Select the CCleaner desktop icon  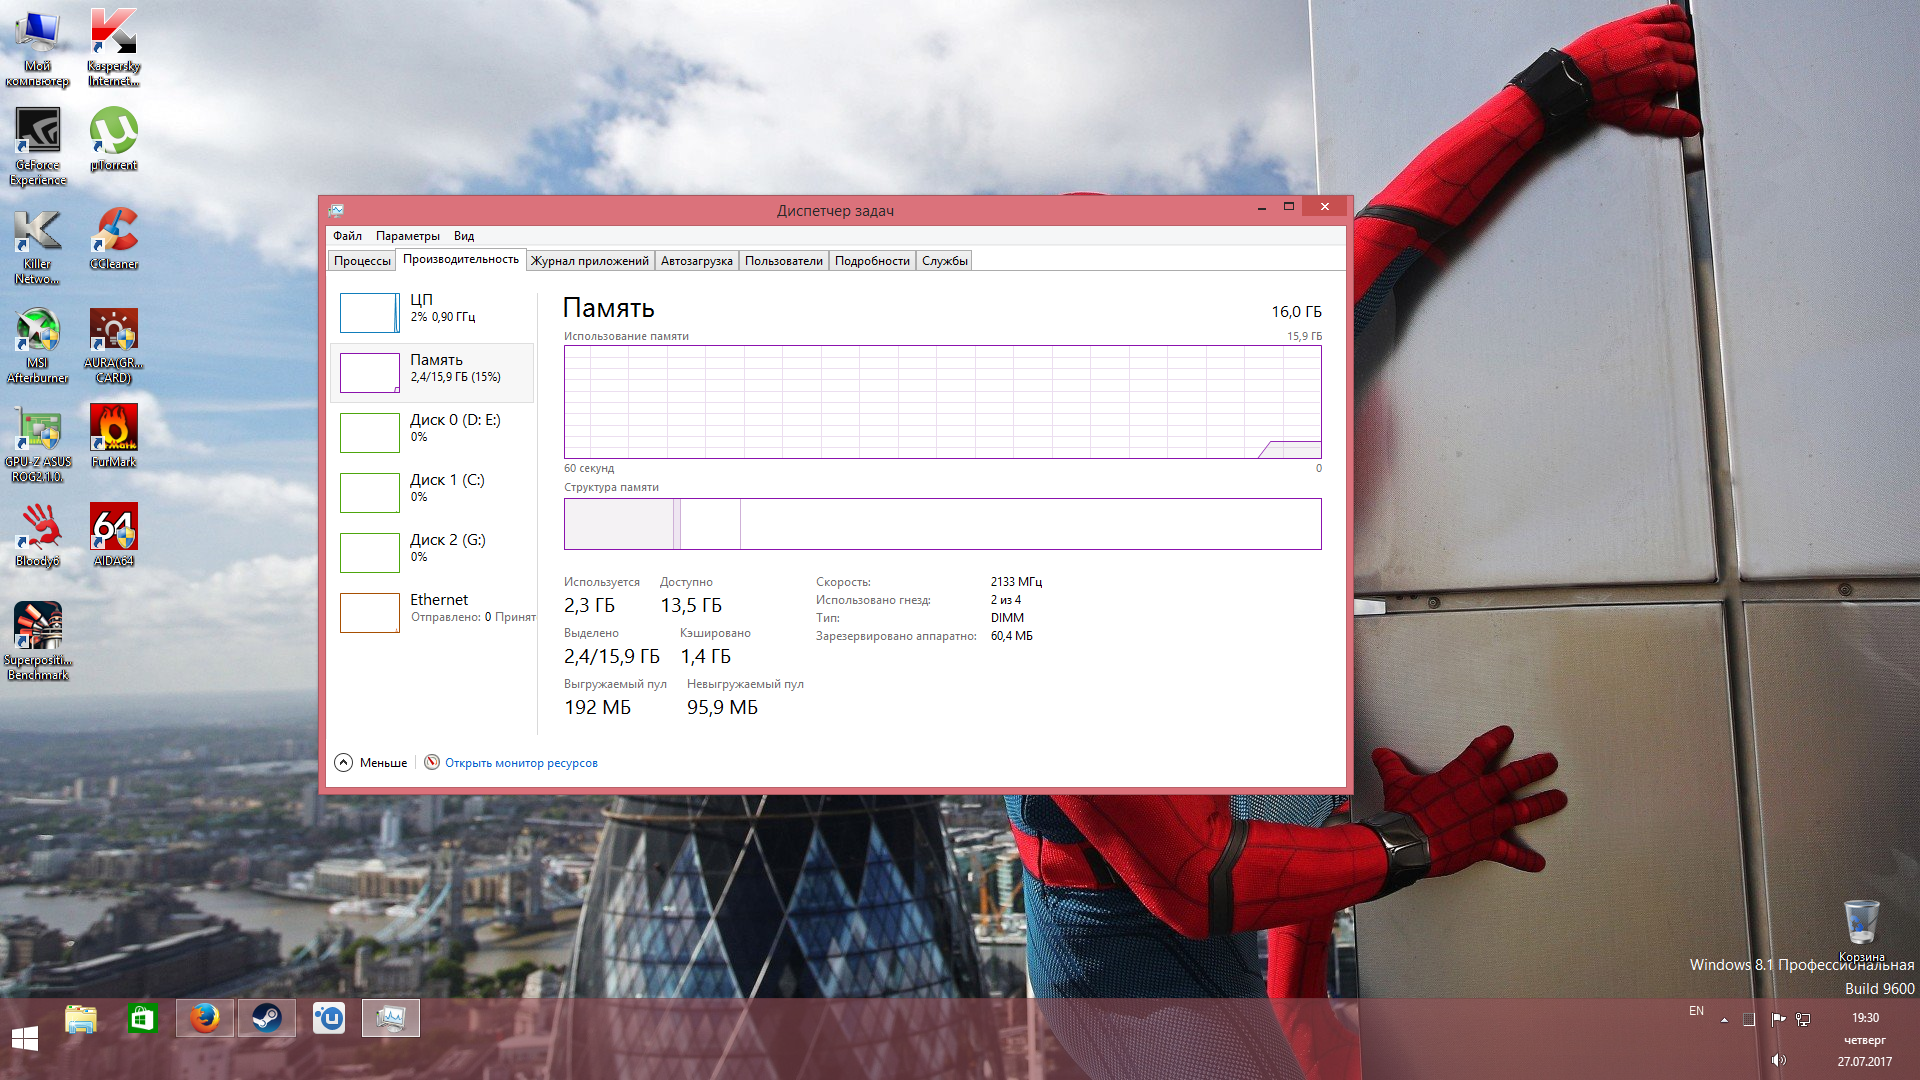(114, 238)
